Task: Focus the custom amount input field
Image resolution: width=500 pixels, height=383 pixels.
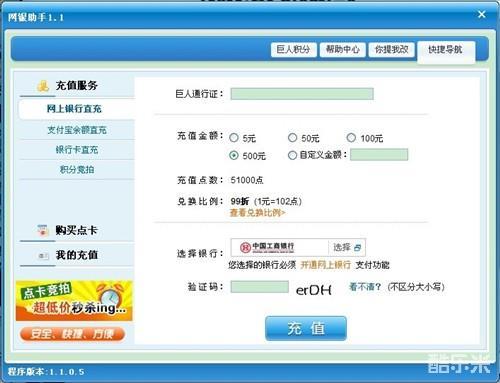Action: pyautogui.click(x=379, y=155)
